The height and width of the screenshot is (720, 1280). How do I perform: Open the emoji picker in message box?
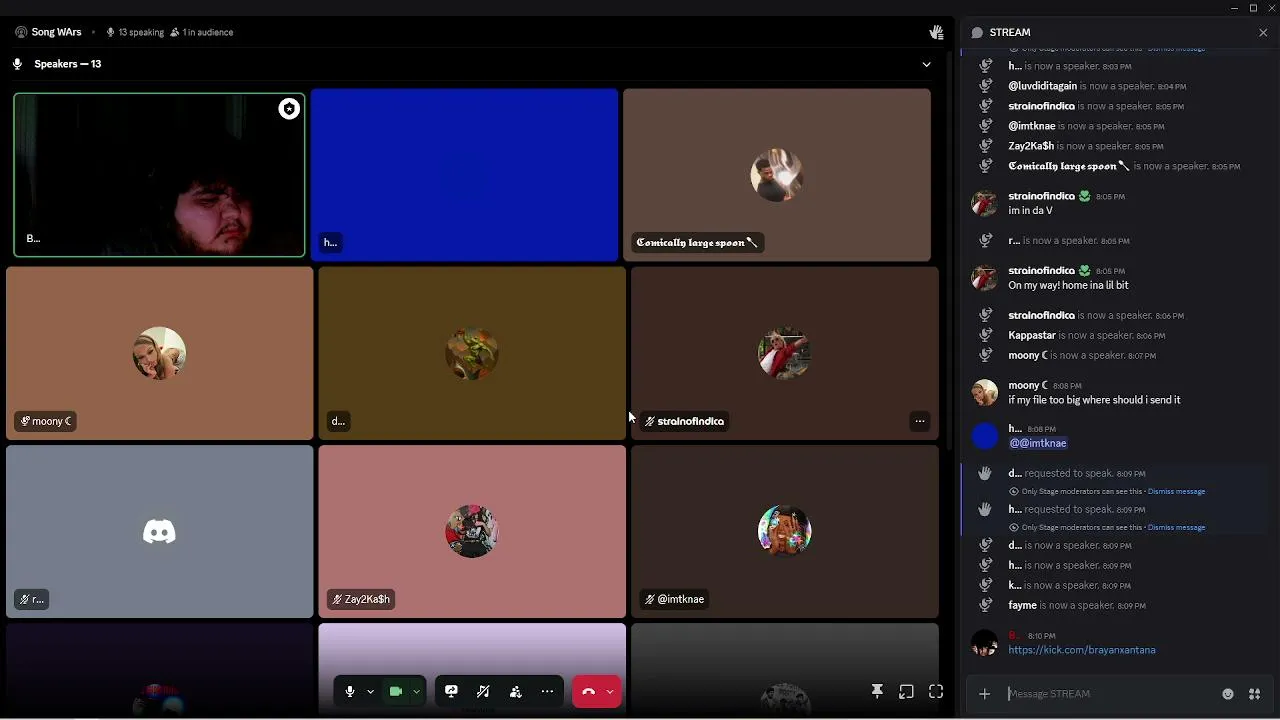click(x=1228, y=694)
